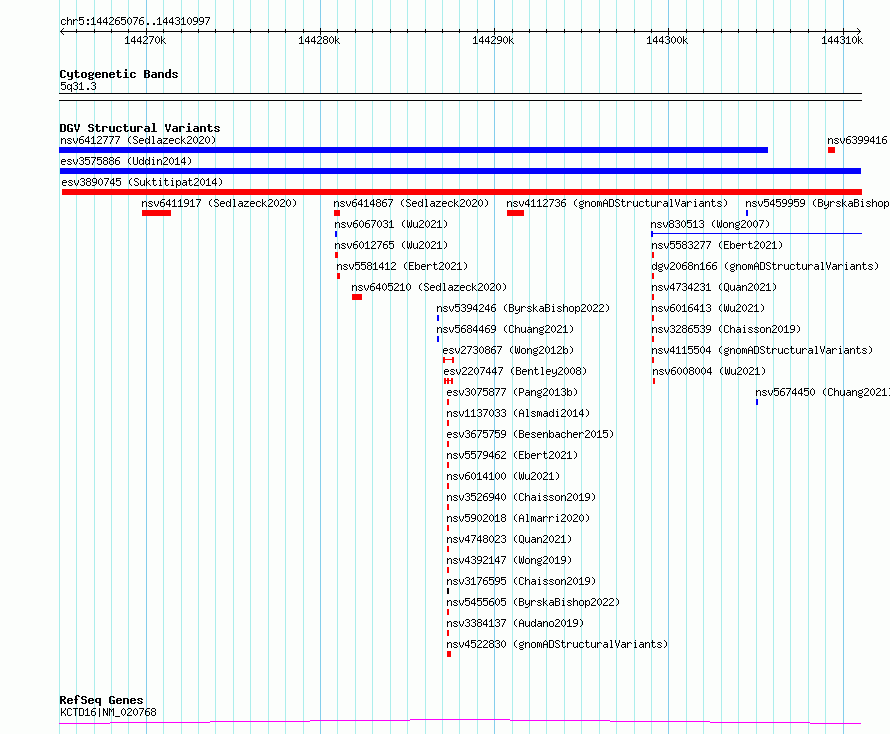Open nsv4522830 (gnomADStructuralVariants) variant

[x=557, y=644]
